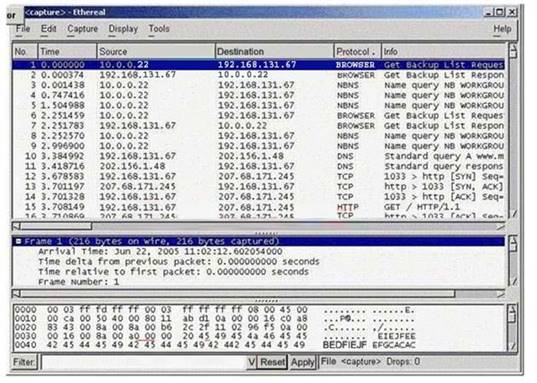537x383 pixels.
Task: Minimize the Ethereal window
Action: coord(488,13)
